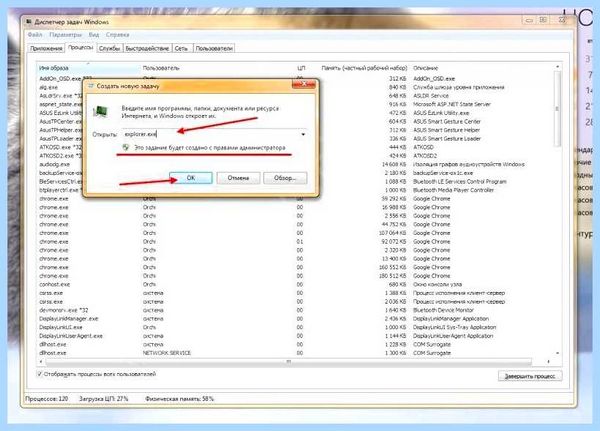600x431 pixels.
Task: Click the Окно консоли узла description
Action: point(437,284)
